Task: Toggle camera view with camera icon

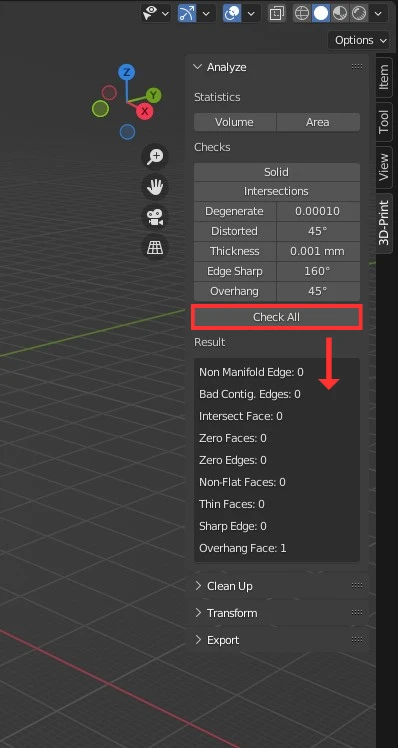Action: click(x=155, y=217)
